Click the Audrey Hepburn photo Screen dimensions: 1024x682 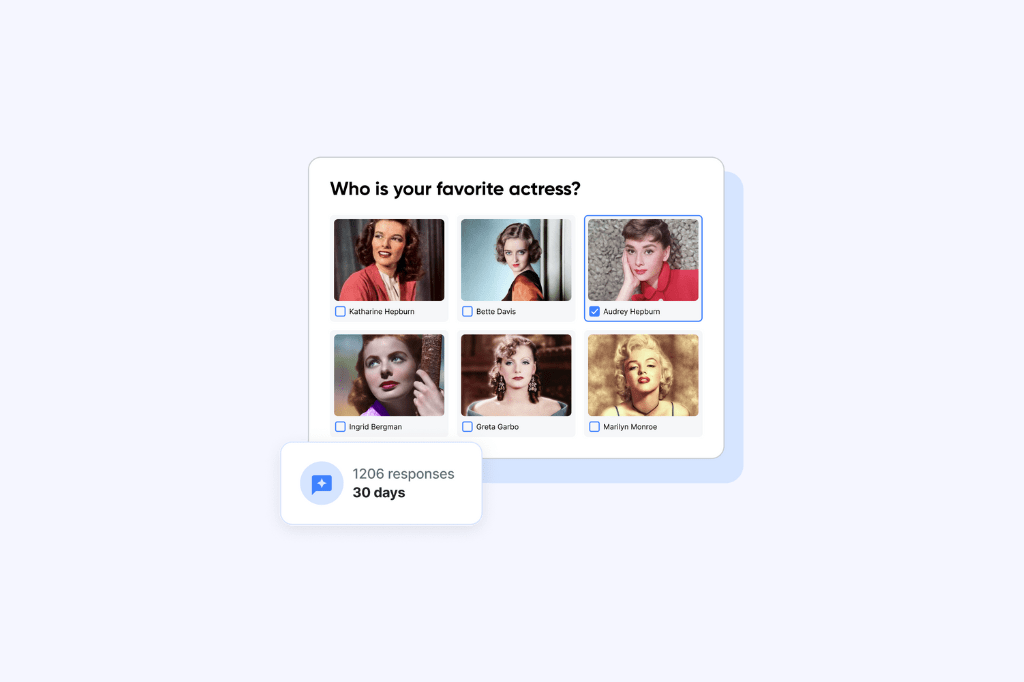643,260
